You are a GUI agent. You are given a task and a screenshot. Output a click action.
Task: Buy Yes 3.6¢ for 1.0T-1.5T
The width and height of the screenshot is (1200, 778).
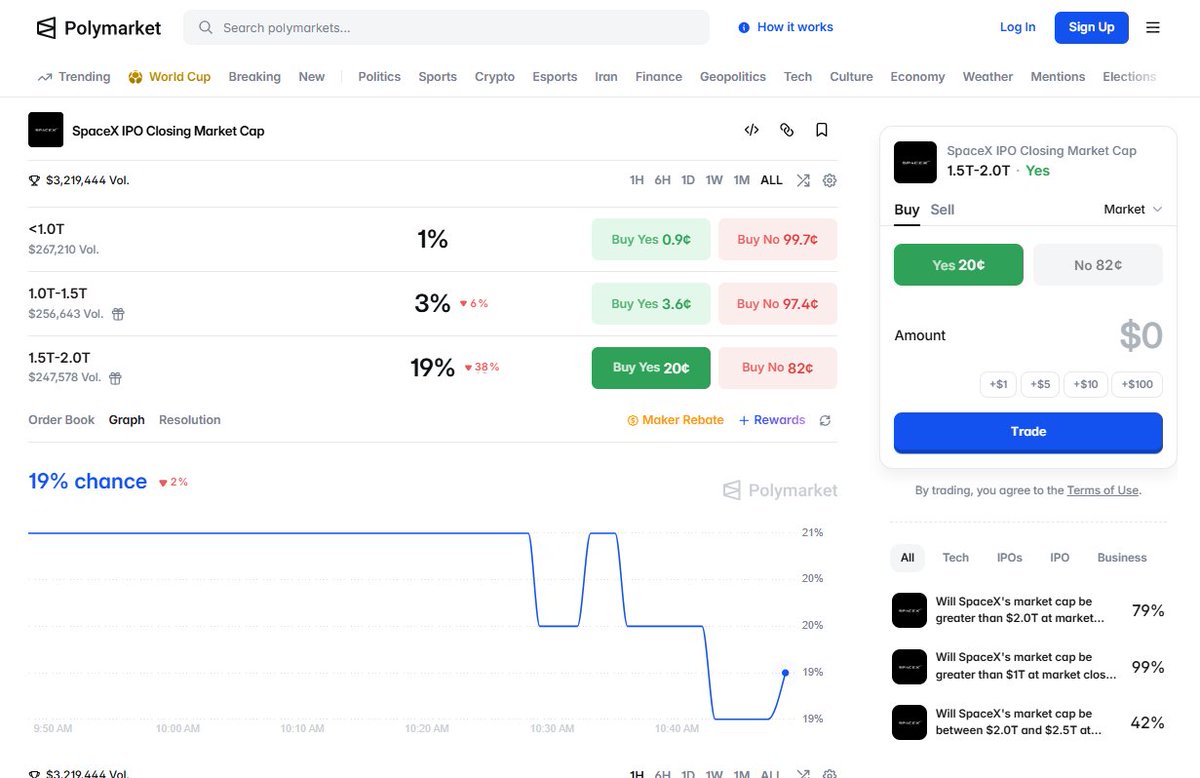pos(651,304)
